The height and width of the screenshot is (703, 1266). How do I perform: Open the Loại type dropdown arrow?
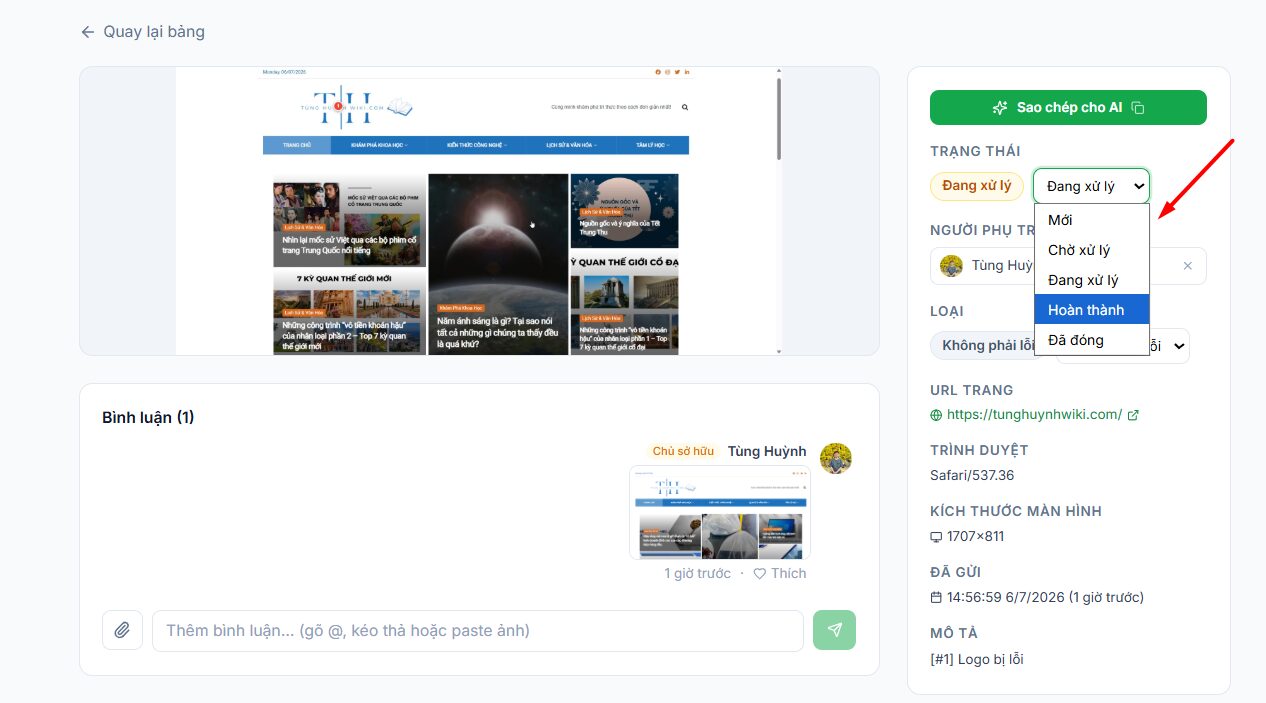tap(1179, 346)
